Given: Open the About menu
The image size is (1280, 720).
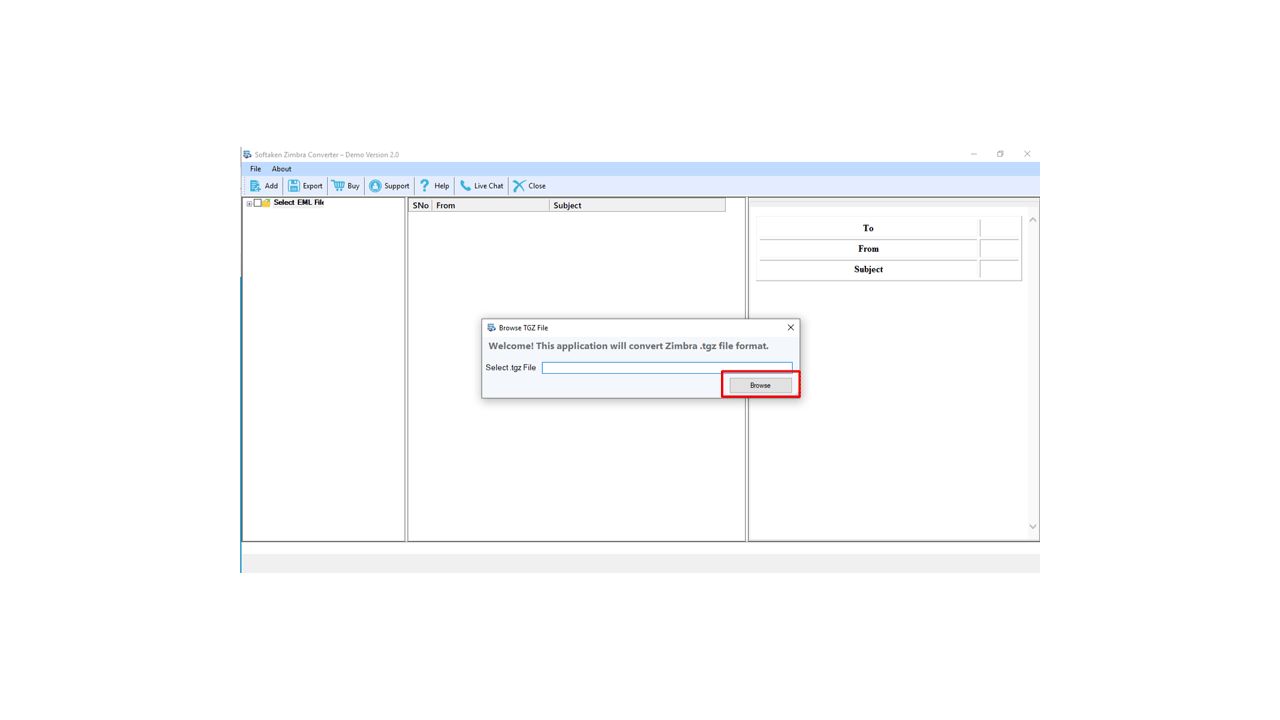Looking at the screenshot, I should pyautogui.click(x=282, y=169).
